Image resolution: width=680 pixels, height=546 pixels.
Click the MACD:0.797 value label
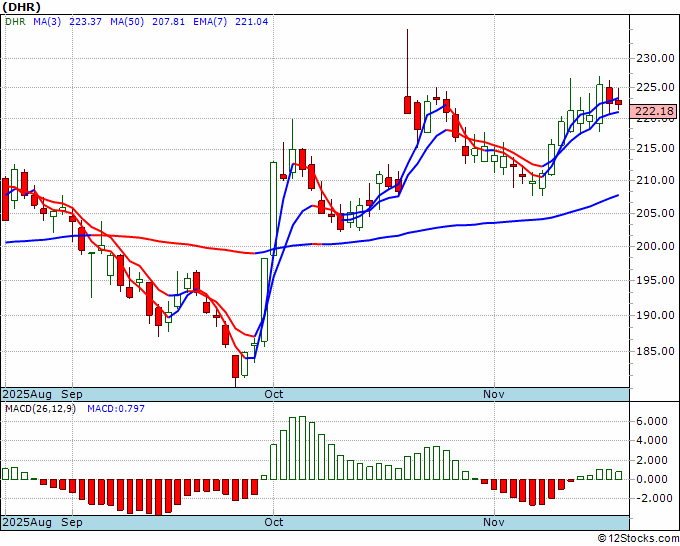(x=116, y=409)
